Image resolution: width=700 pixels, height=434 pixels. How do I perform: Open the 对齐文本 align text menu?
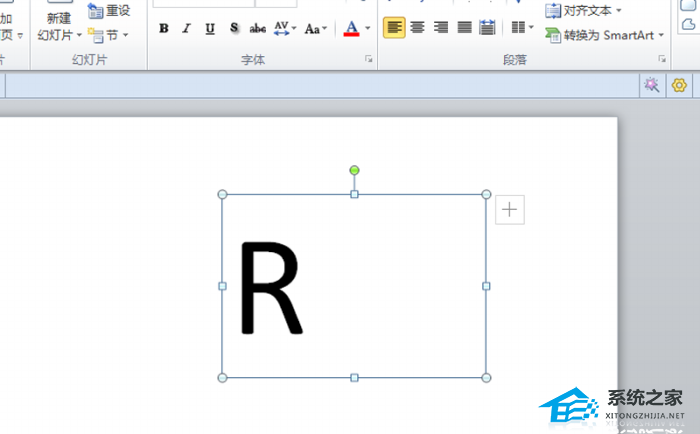click(x=585, y=10)
